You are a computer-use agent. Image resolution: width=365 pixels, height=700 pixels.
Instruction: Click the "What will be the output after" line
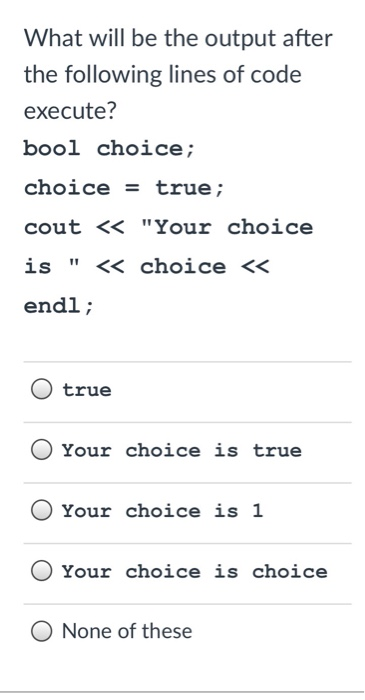tap(178, 38)
